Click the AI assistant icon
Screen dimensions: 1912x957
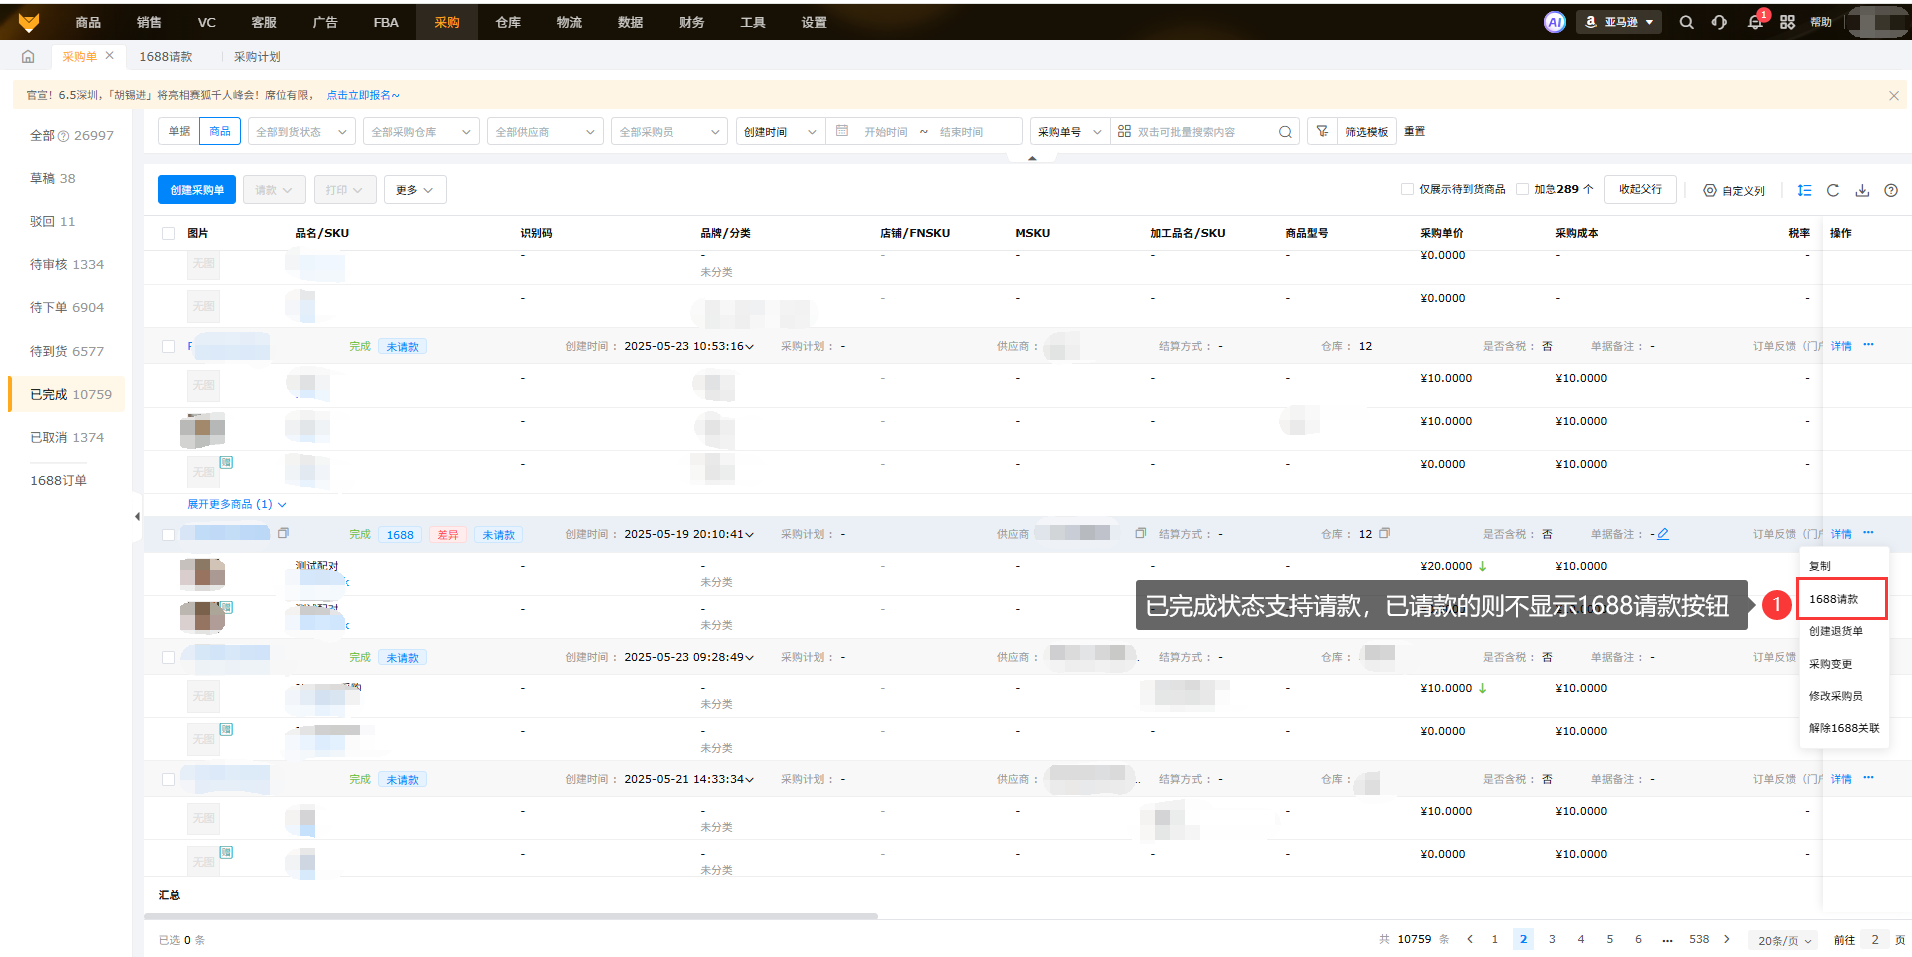1554,22
